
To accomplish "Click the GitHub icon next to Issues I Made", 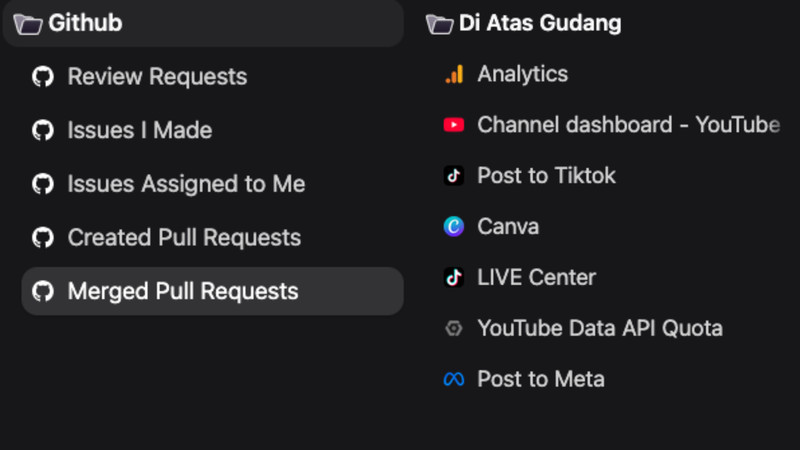I will [42, 131].
